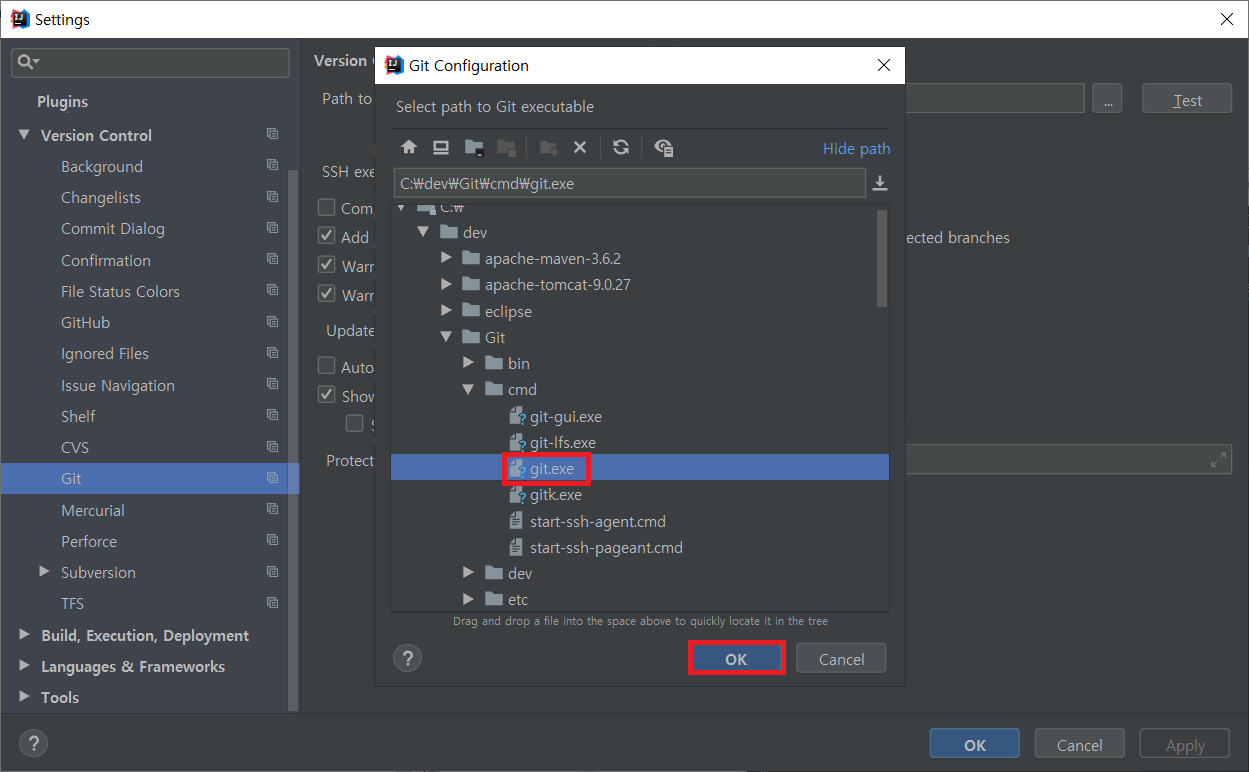Jump to project directory via toolbar icon

[474, 147]
